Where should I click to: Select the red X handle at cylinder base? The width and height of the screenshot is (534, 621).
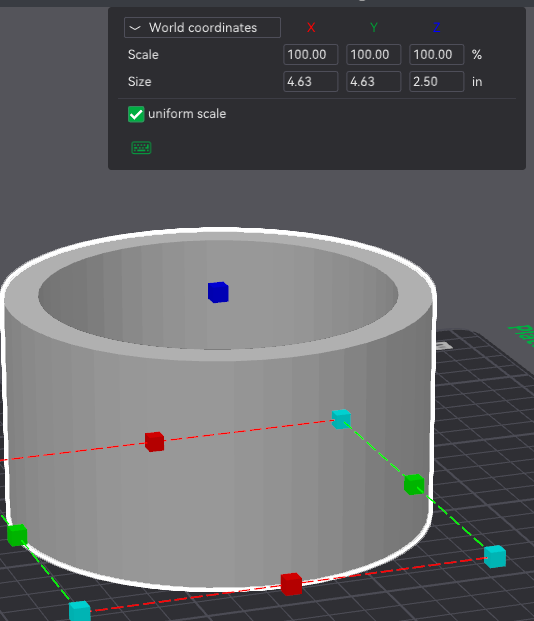click(291, 584)
